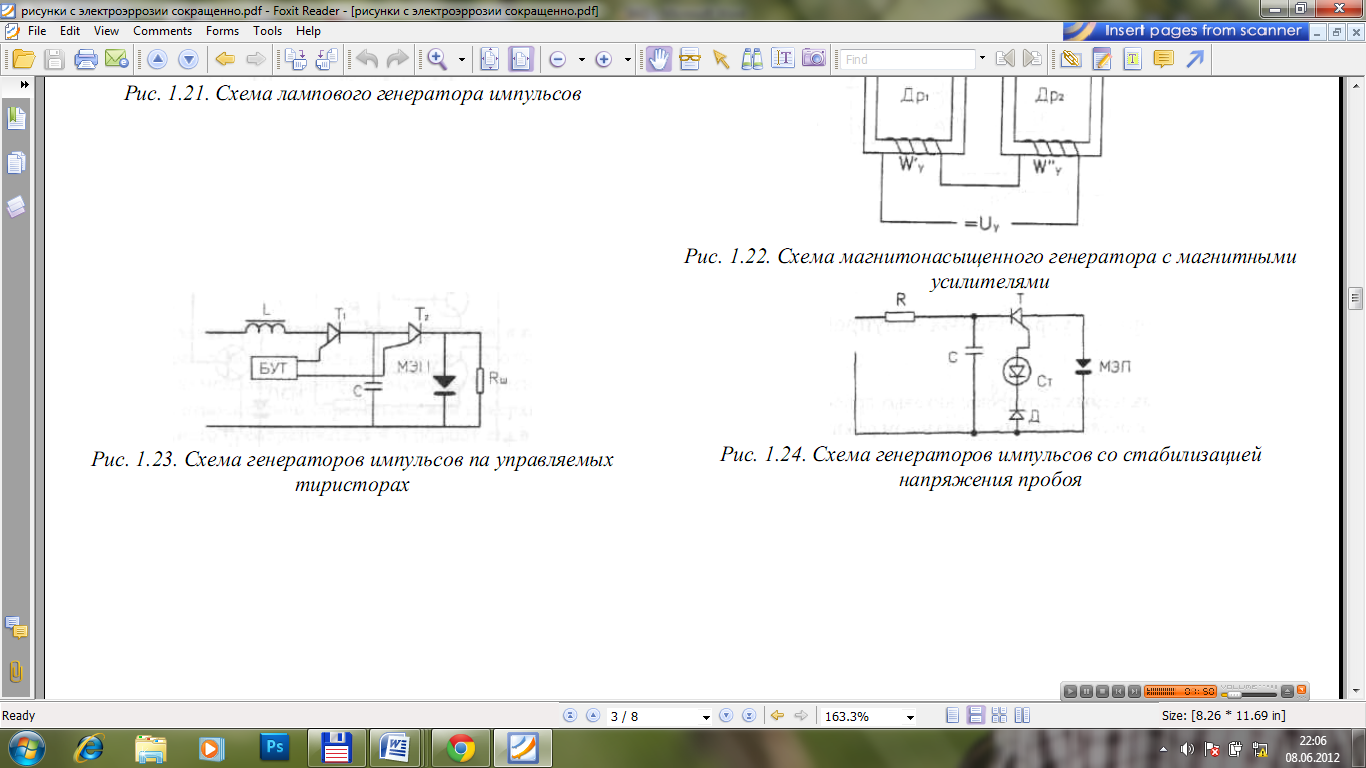This screenshot has width=1366, height=768.
Task: Open the Tools menu
Action: 267,31
